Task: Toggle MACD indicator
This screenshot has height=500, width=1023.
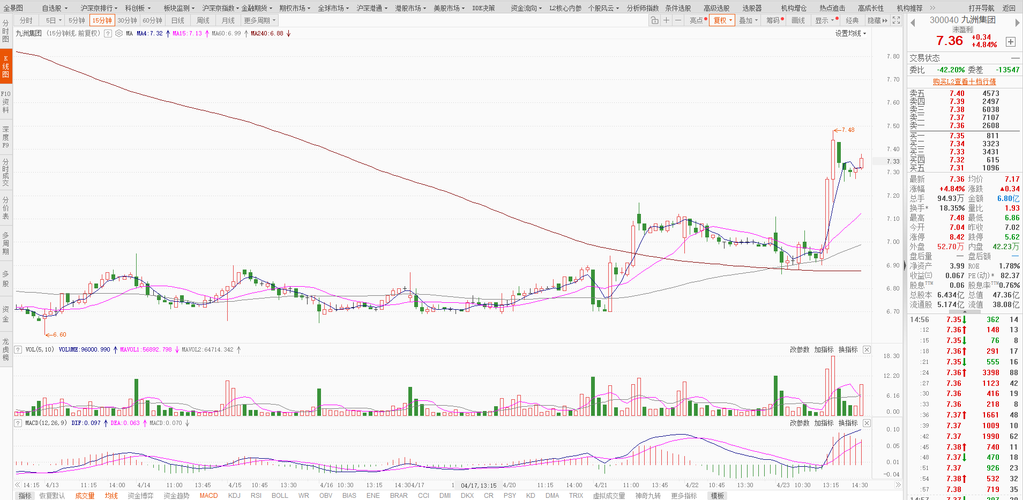Action: tap(208, 495)
